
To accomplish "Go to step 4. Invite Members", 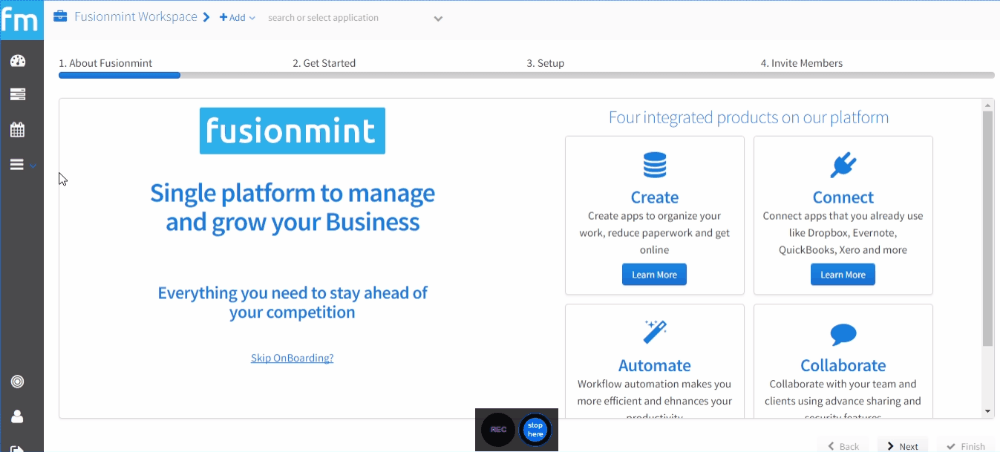I will [801, 63].
